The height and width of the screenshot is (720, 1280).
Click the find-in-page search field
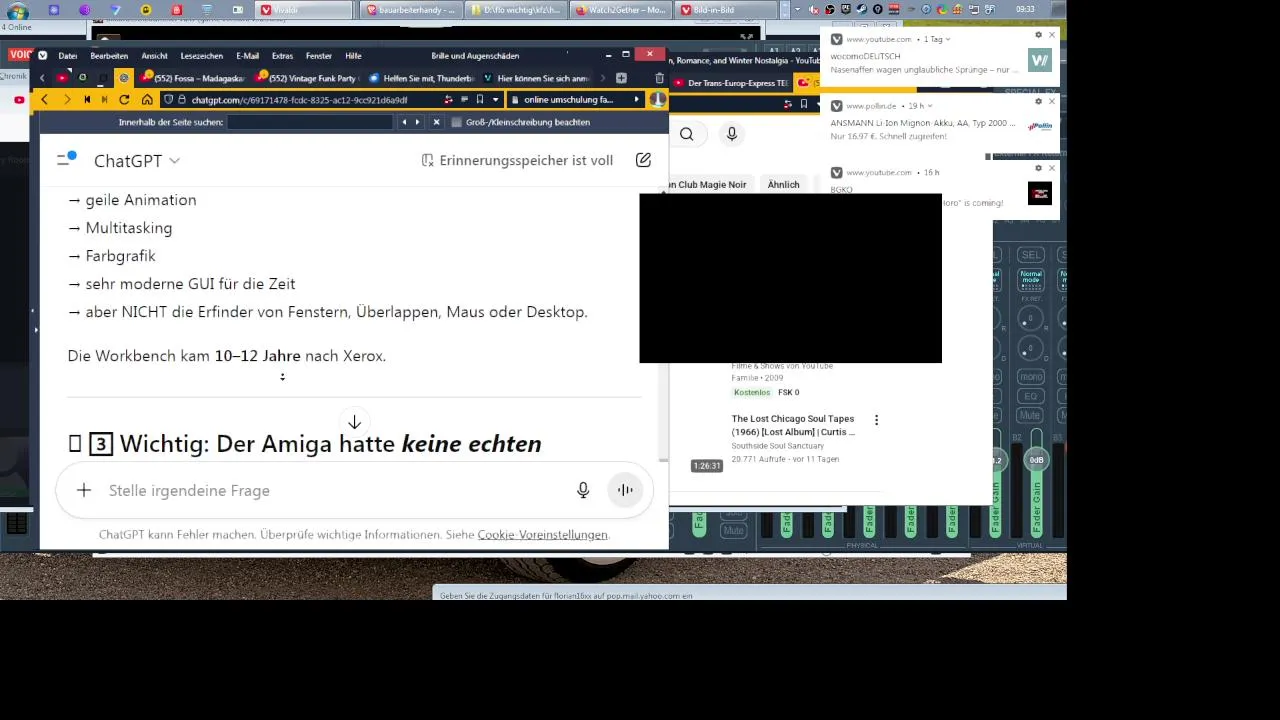click(x=310, y=122)
